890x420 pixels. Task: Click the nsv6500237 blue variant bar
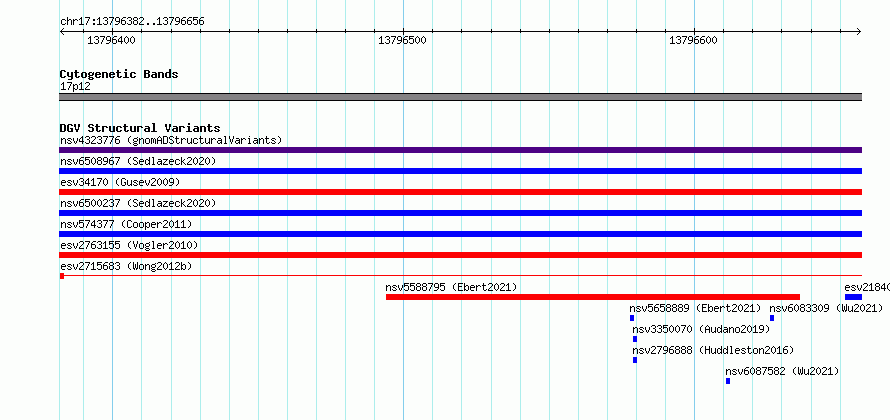tap(460, 213)
